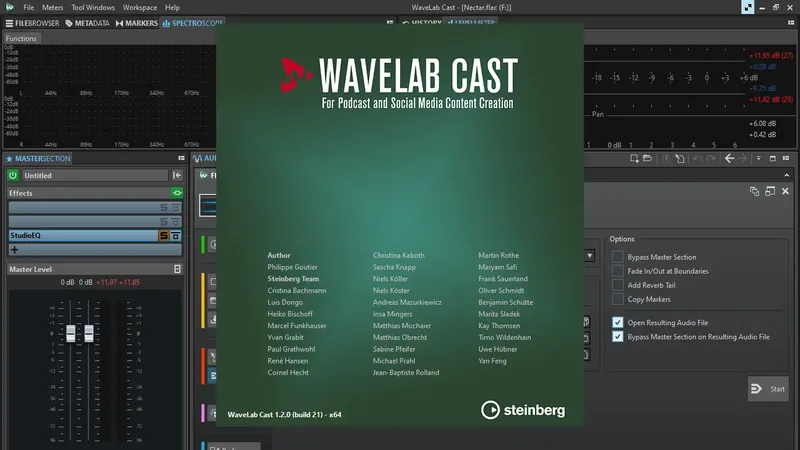Screen dimensions: 800x450
Task: Navigate forward with the right arrow icon
Action: pos(743,159)
